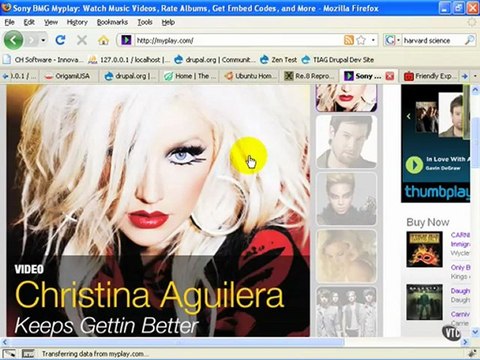This screenshot has height=360, width=480.
Task: Open the Tools menu
Action: pos(145,22)
